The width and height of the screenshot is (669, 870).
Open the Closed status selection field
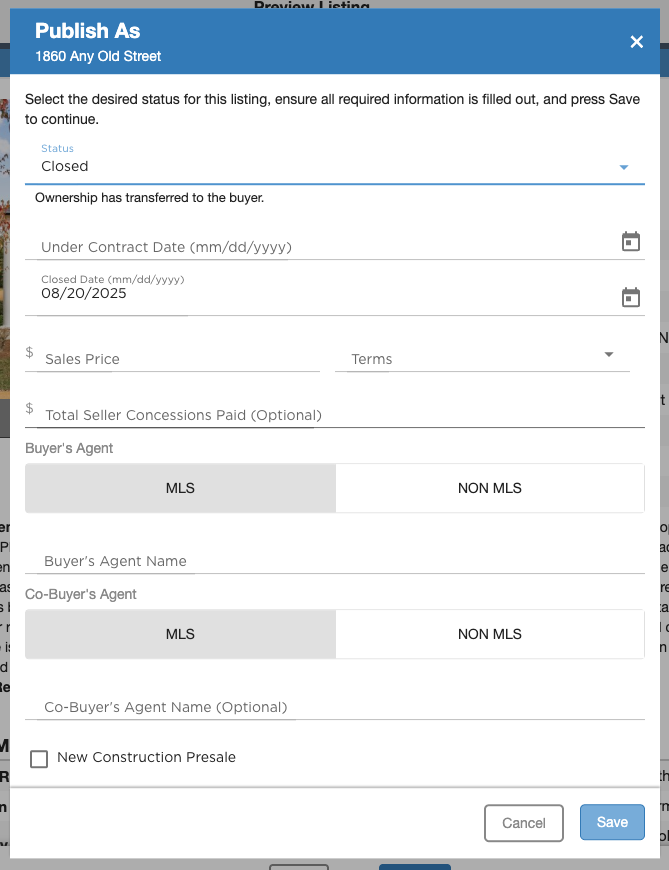tap(334, 162)
